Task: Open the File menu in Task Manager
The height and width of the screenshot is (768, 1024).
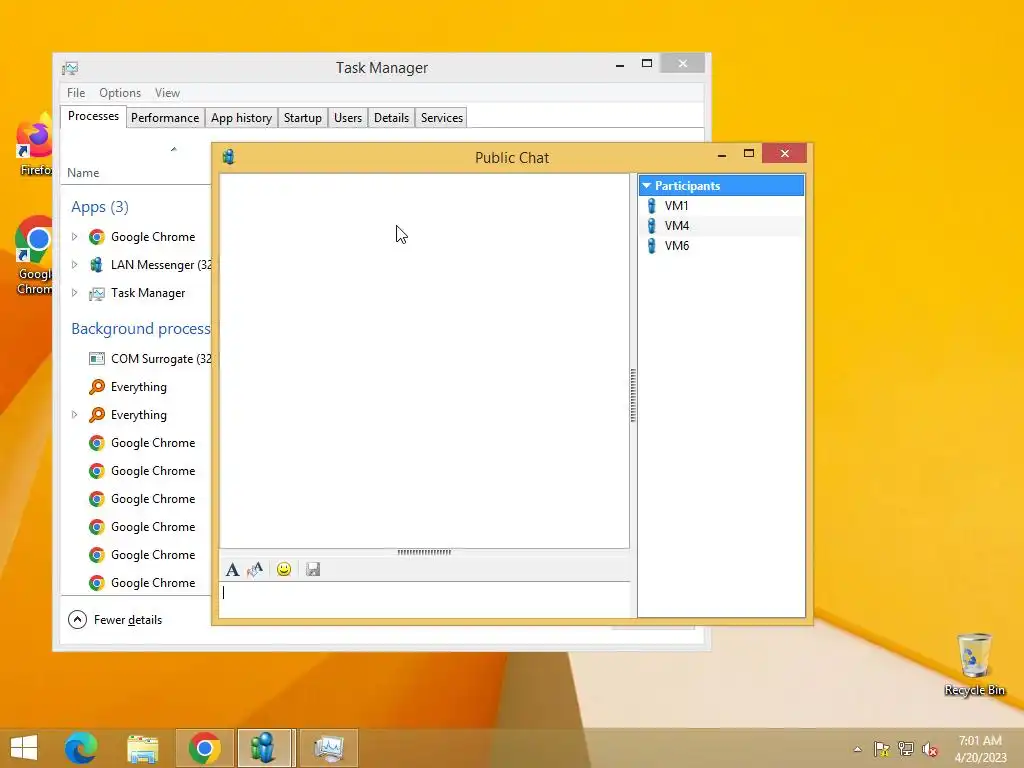Action: 76,93
